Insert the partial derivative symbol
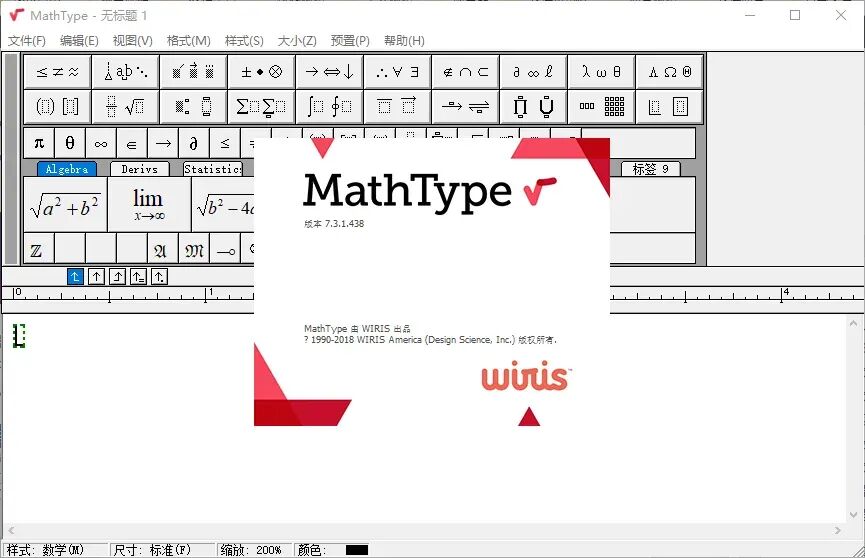The width and height of the screenshot is (865, 558). (x=194, y=144)
